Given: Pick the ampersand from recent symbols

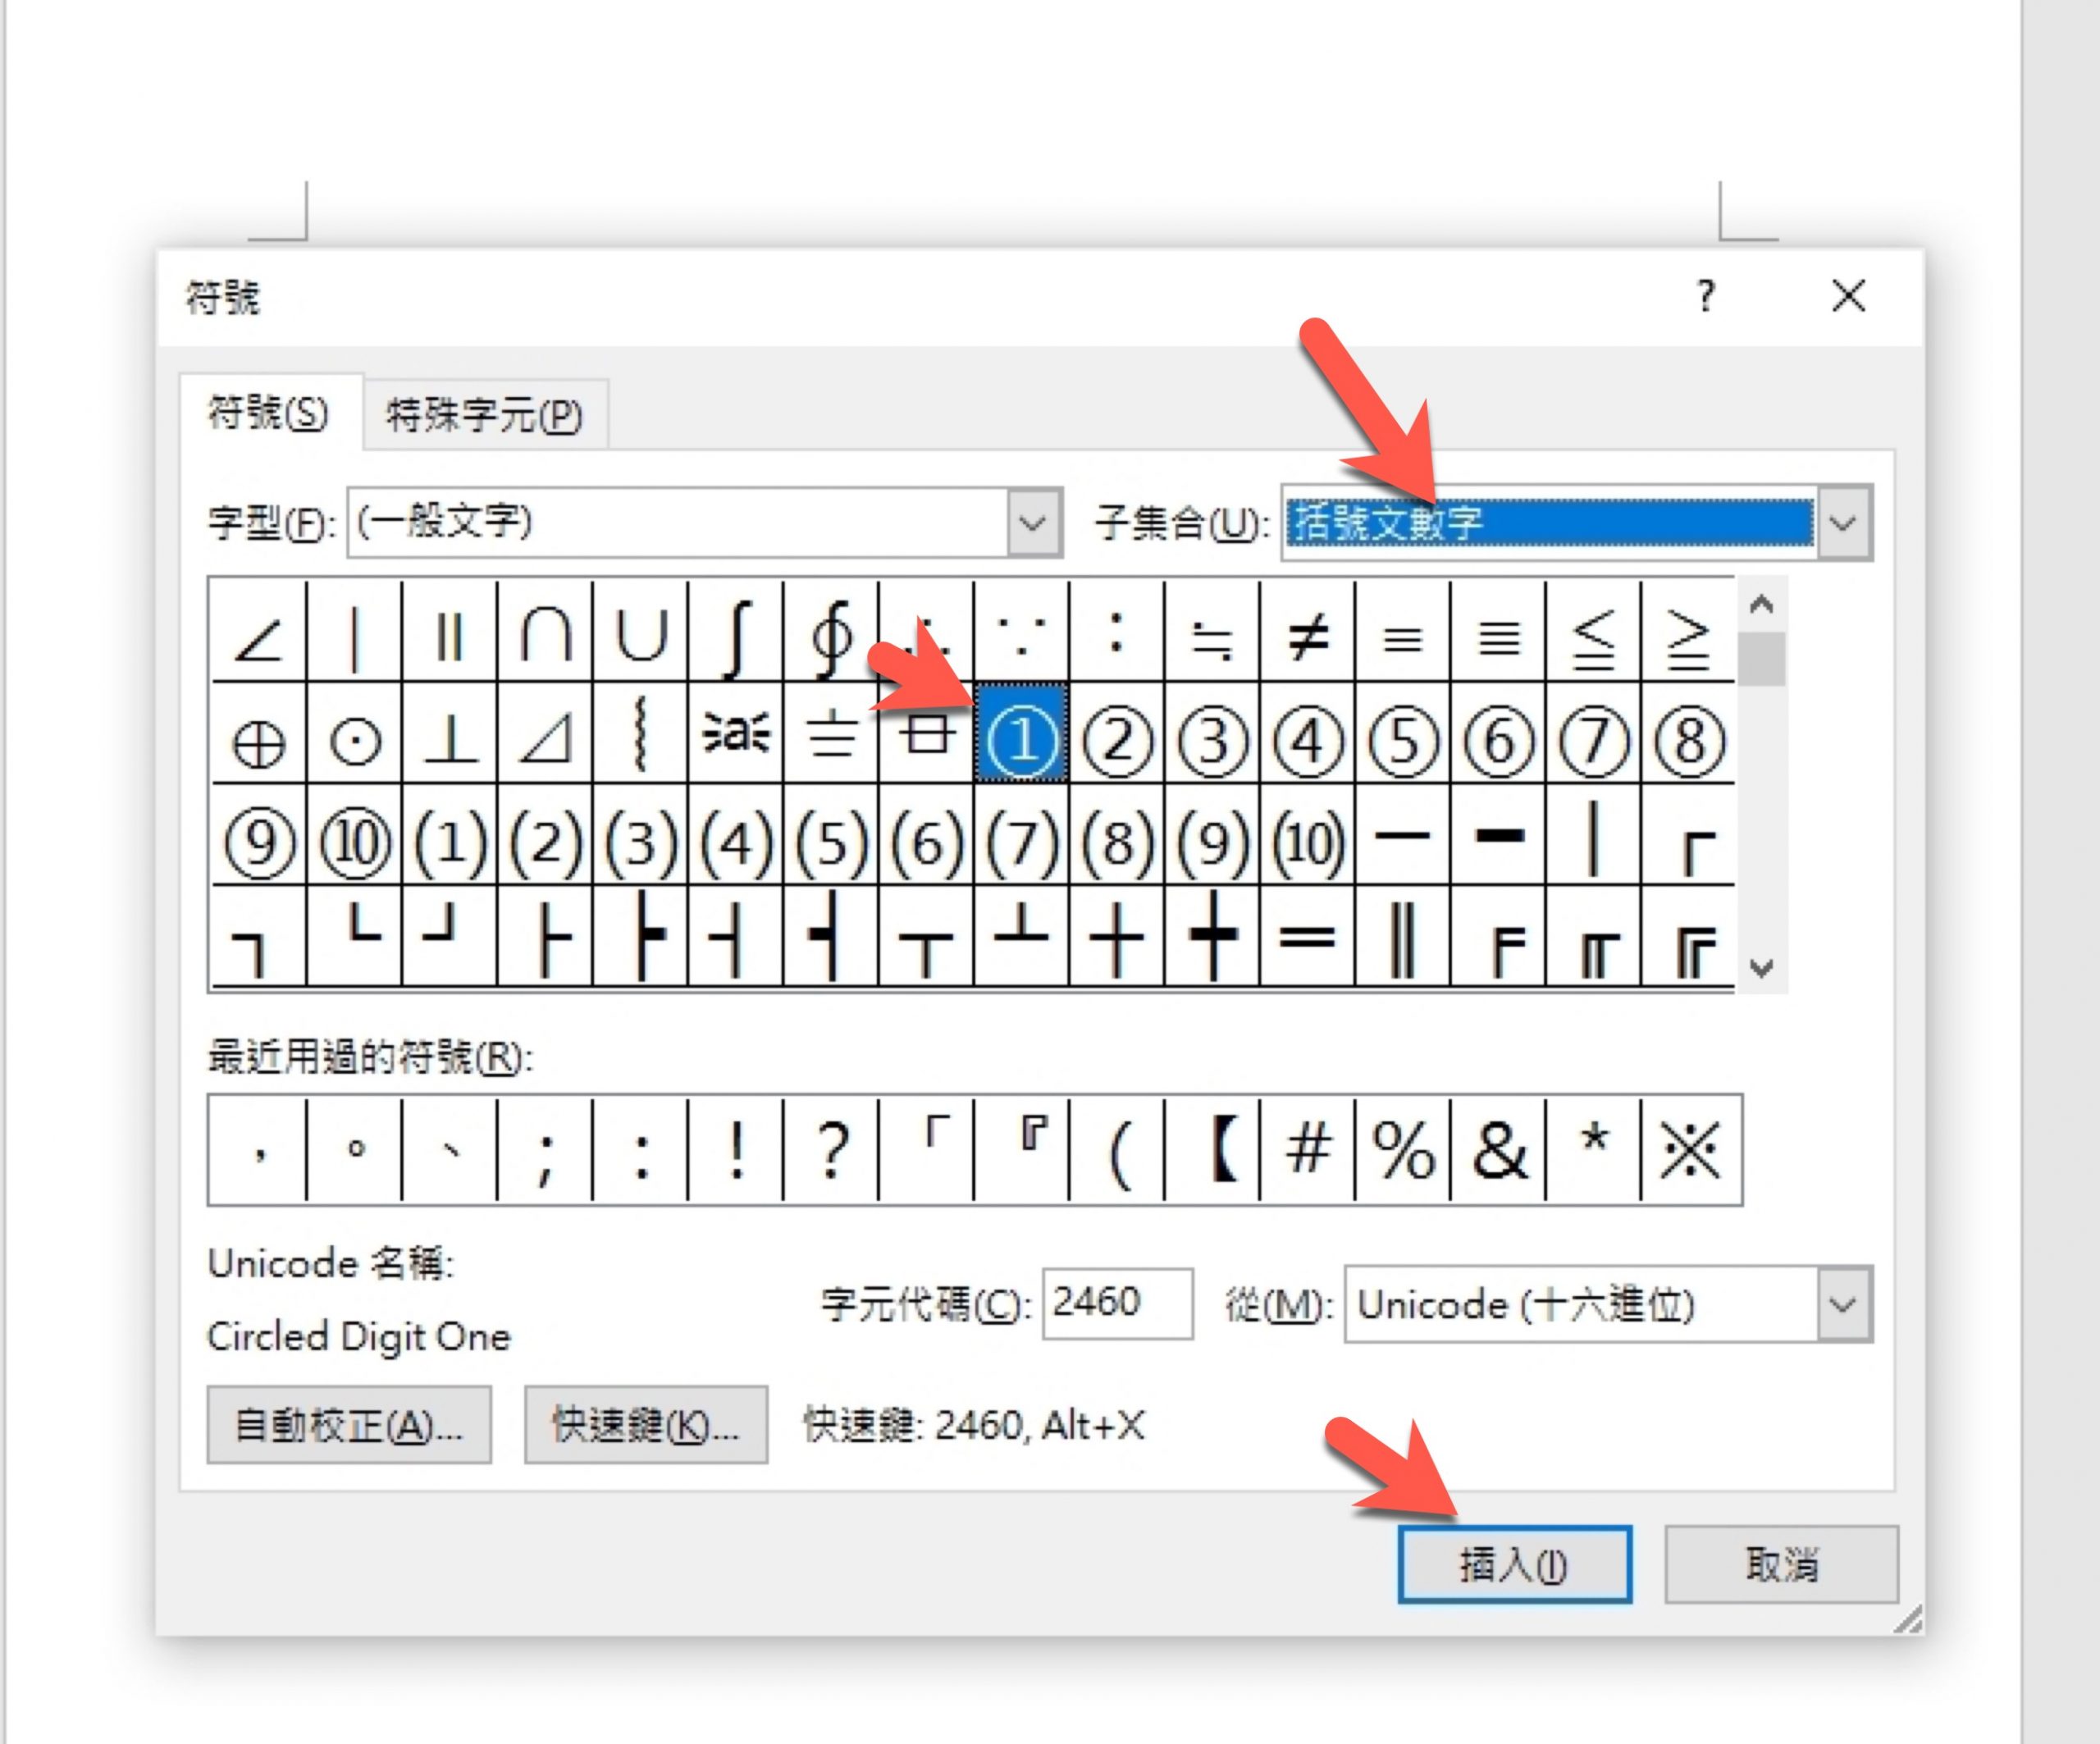Looking at the screenshot, I should pyautogui.click(x=1497, y=1150).
